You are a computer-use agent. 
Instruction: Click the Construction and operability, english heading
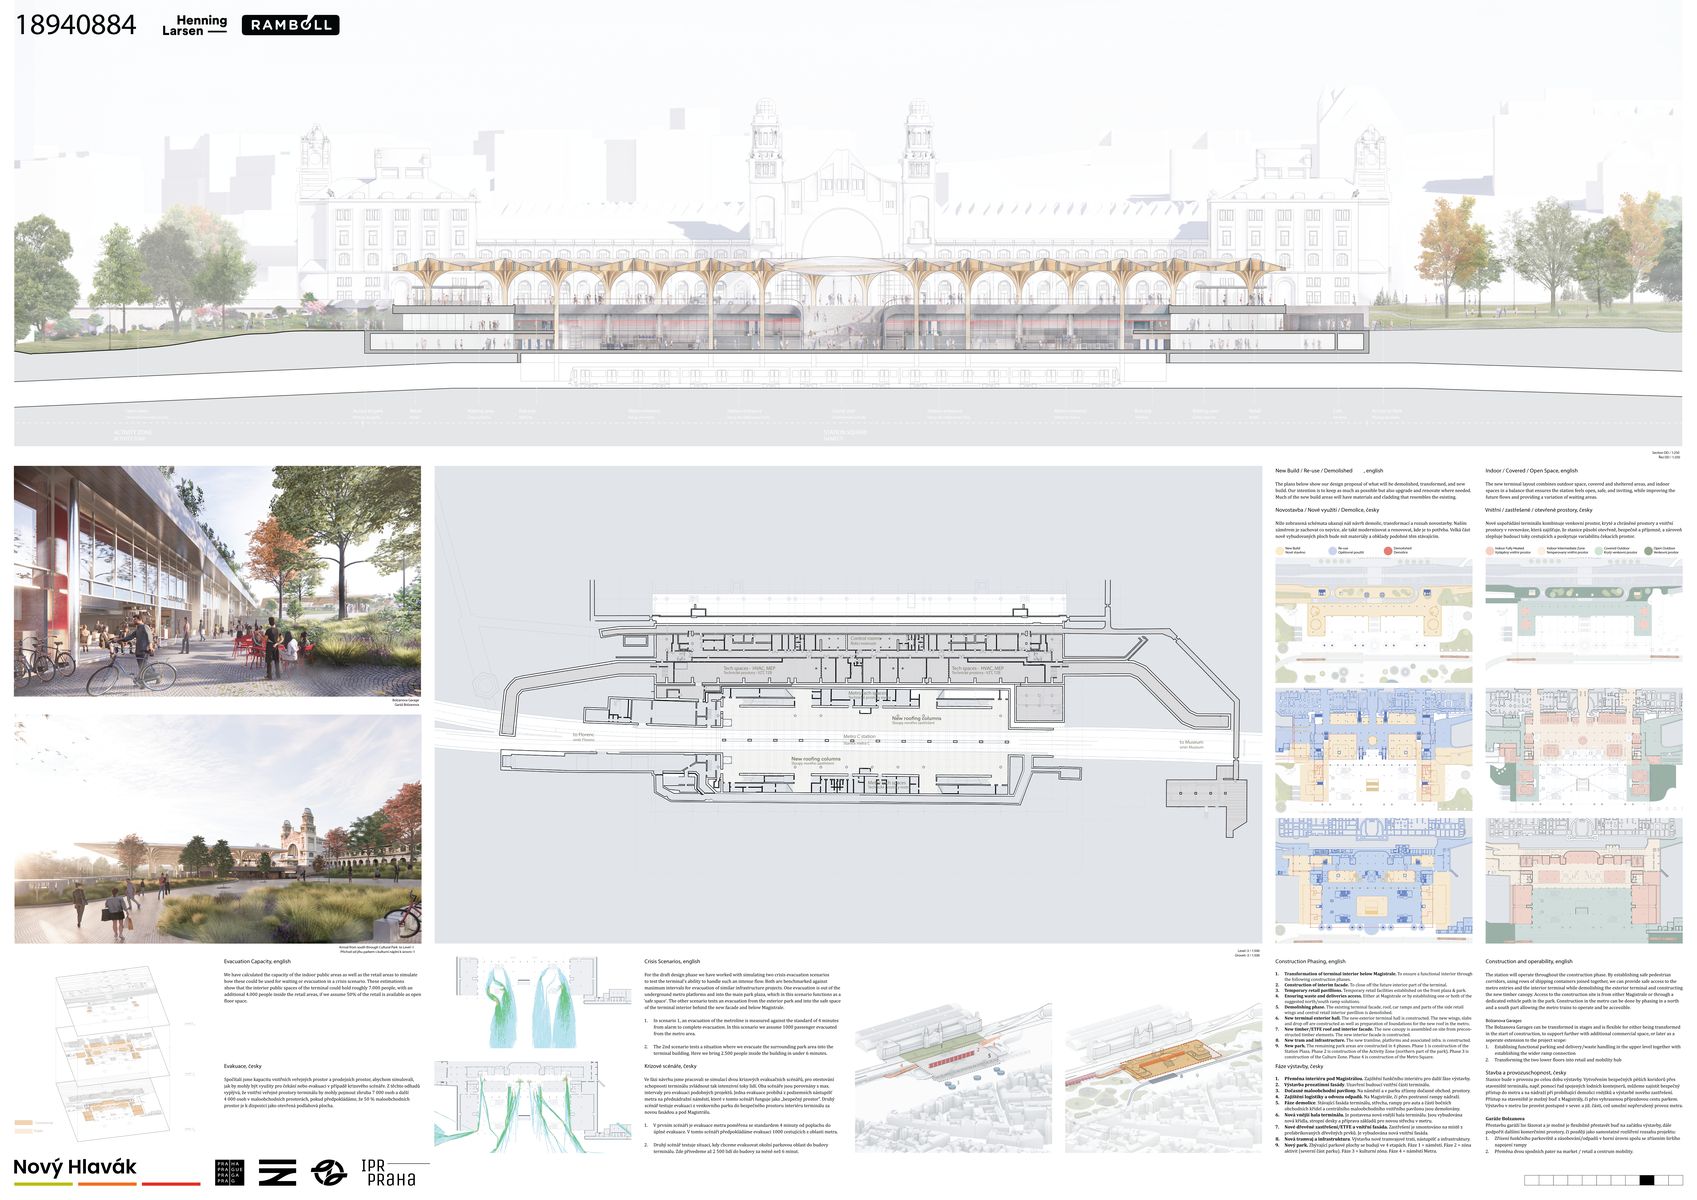pos(1531,961)
